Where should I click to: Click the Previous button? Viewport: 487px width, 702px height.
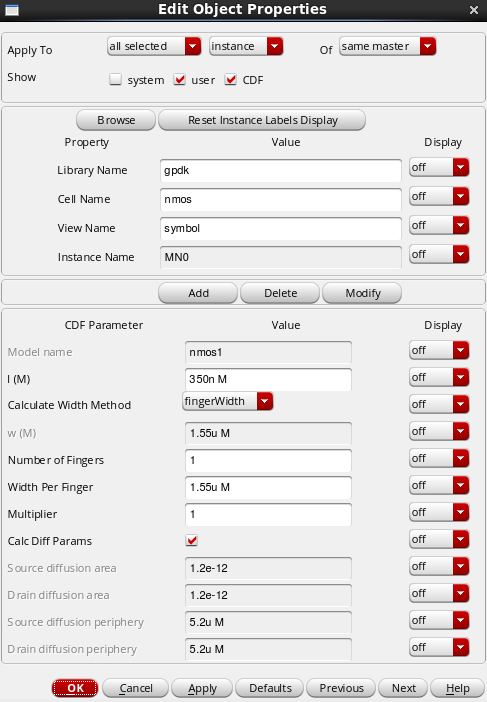[x=341, y=688]
